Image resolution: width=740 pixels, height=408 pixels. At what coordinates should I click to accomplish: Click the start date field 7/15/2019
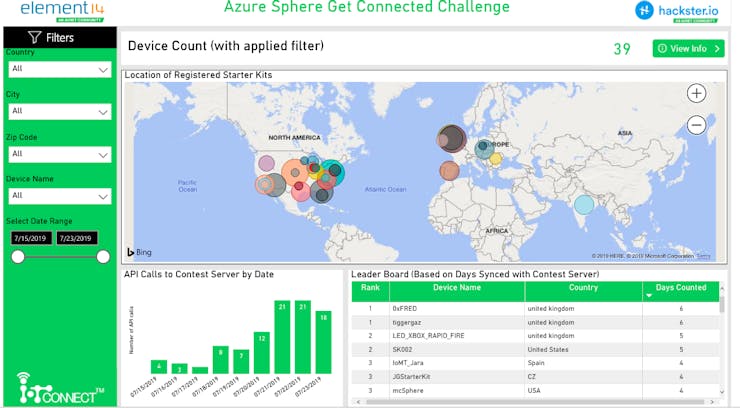31,238
